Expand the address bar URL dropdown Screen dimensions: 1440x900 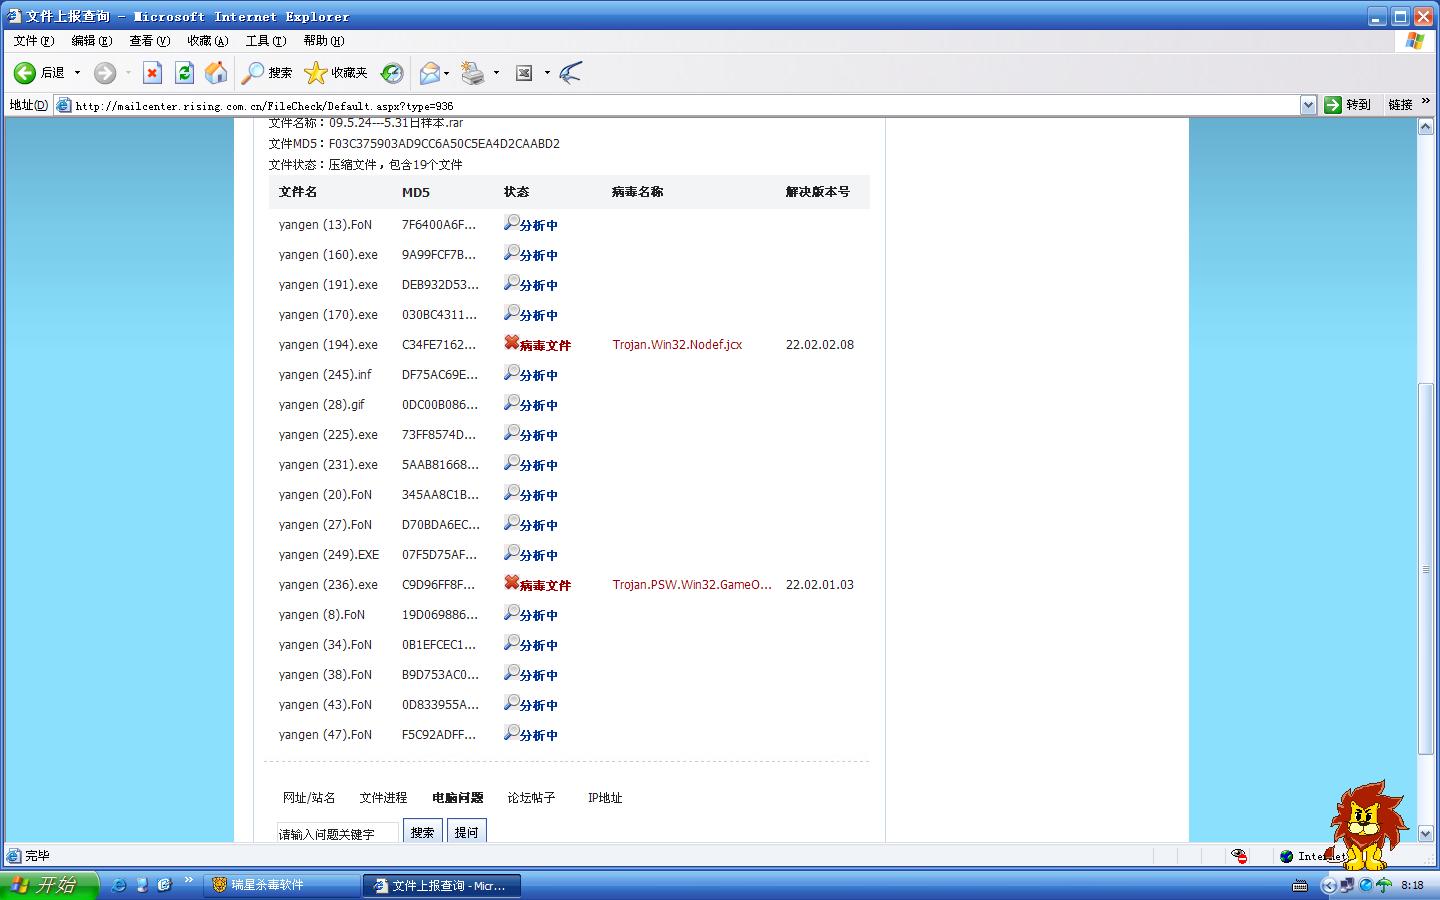coord(1307,105)
